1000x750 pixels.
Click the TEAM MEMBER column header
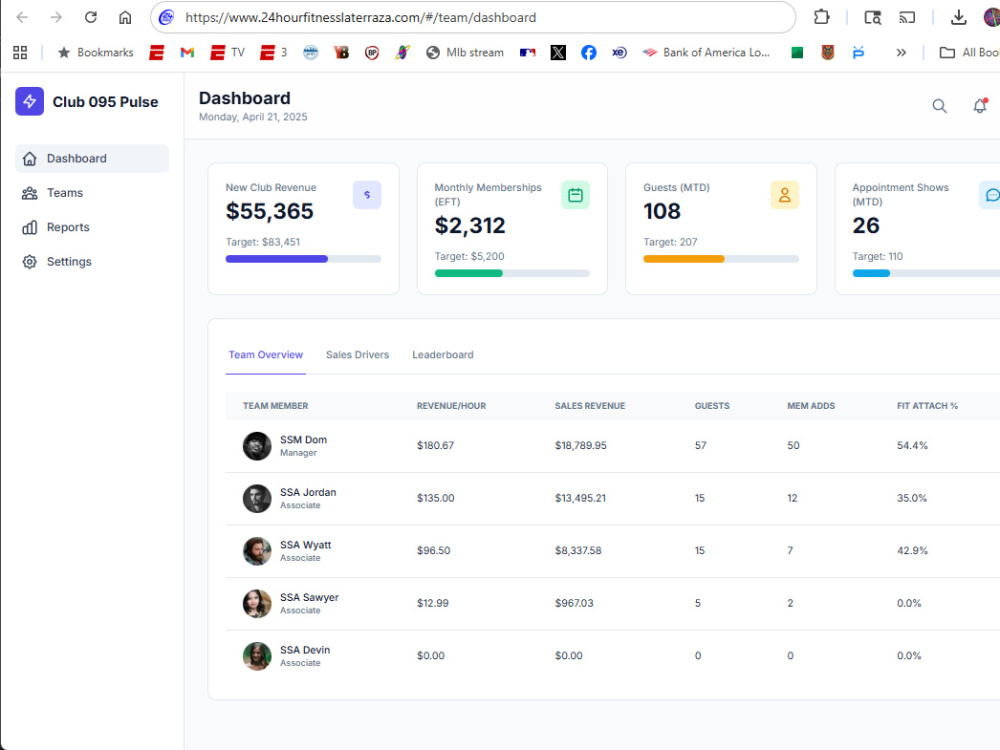pyautogui.click(x=275, y=406)
